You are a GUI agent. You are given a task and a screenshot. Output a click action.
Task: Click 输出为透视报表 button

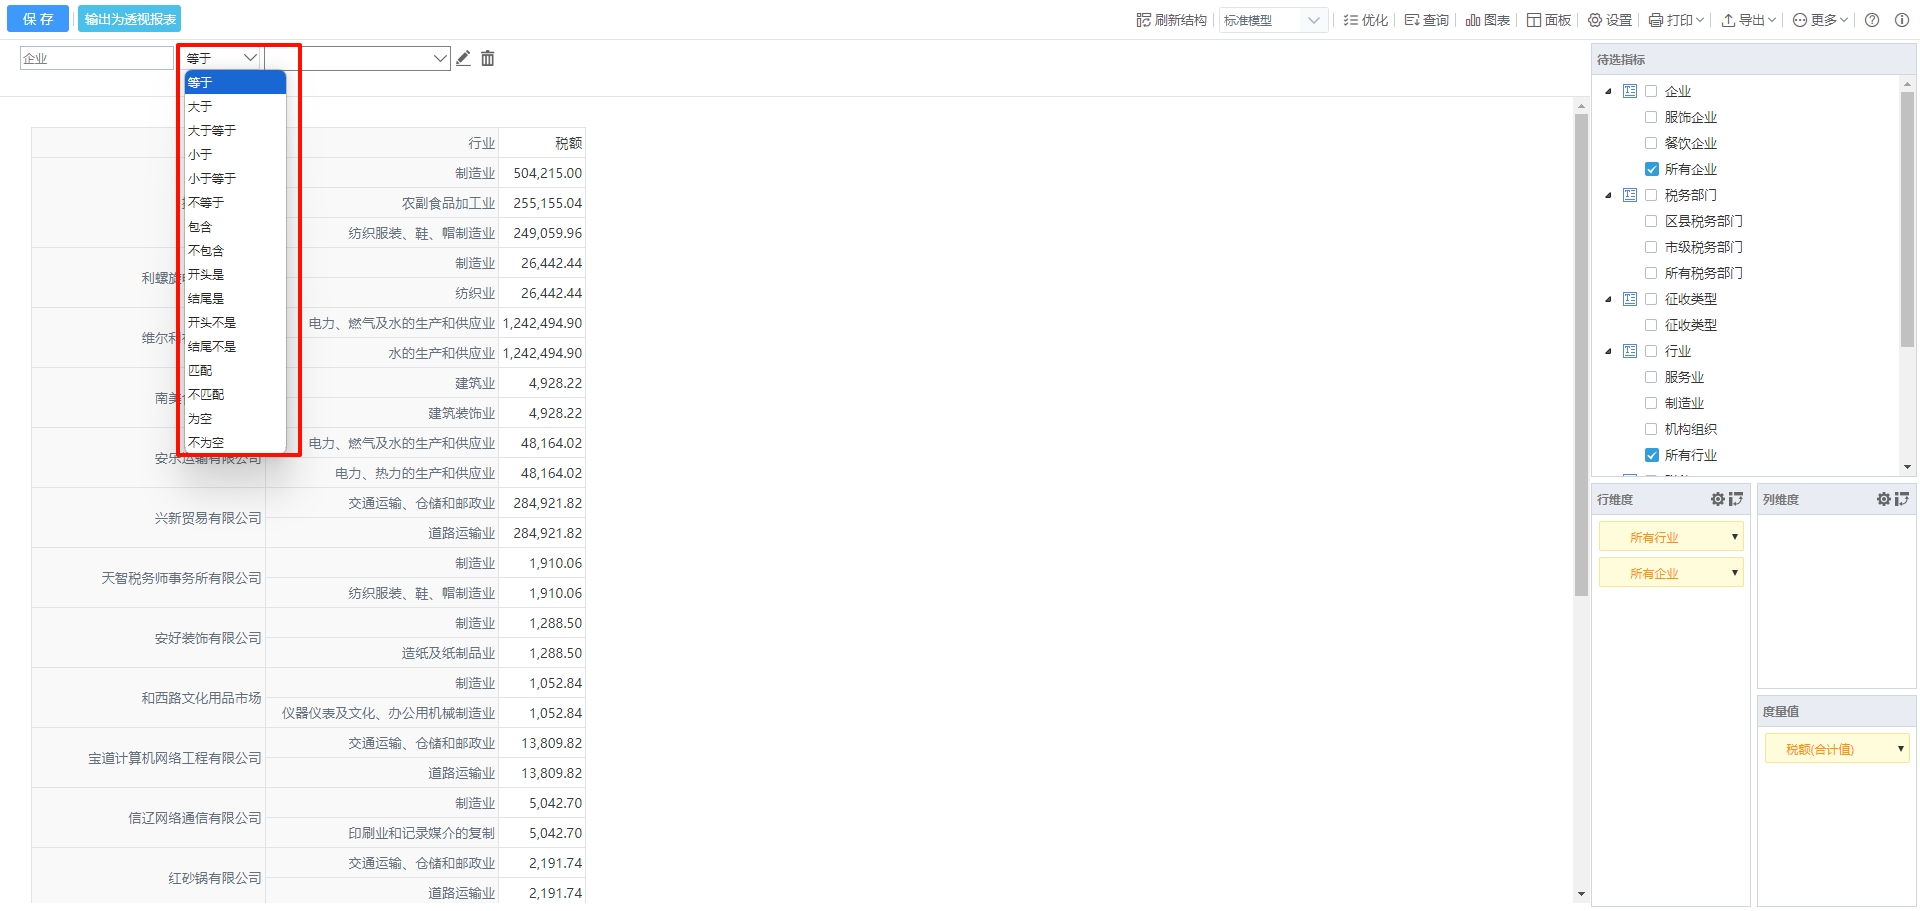click(x=130, y=19)
